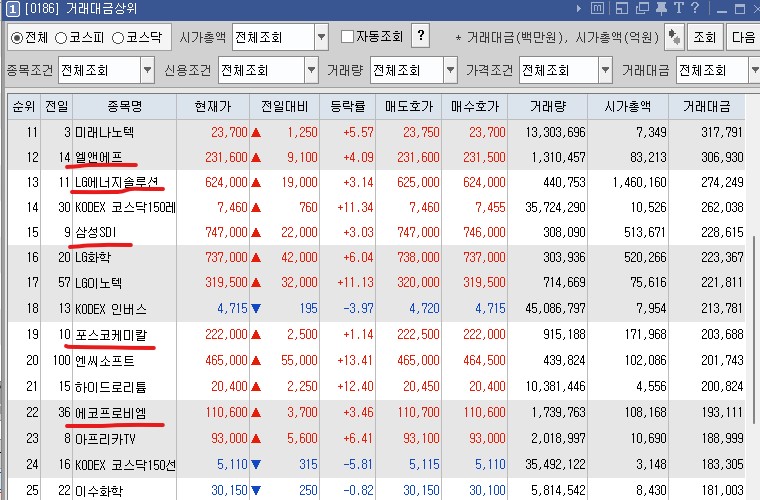Screen dimensions: 760x500
Task: Click the 조회 search button
Action: (704, 37)
